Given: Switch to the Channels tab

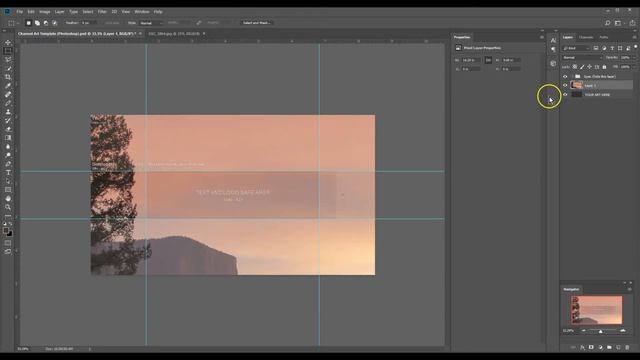Looking at the screenshot, I should coord(586,37).
